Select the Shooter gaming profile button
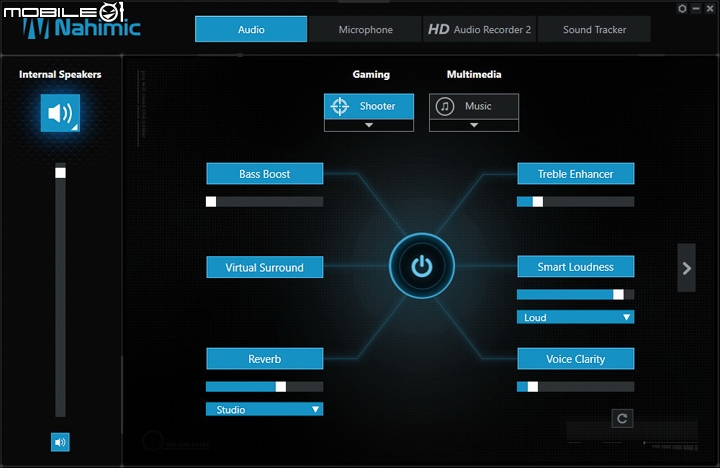This screenshot has height=468, width=720. click(369, 107)
